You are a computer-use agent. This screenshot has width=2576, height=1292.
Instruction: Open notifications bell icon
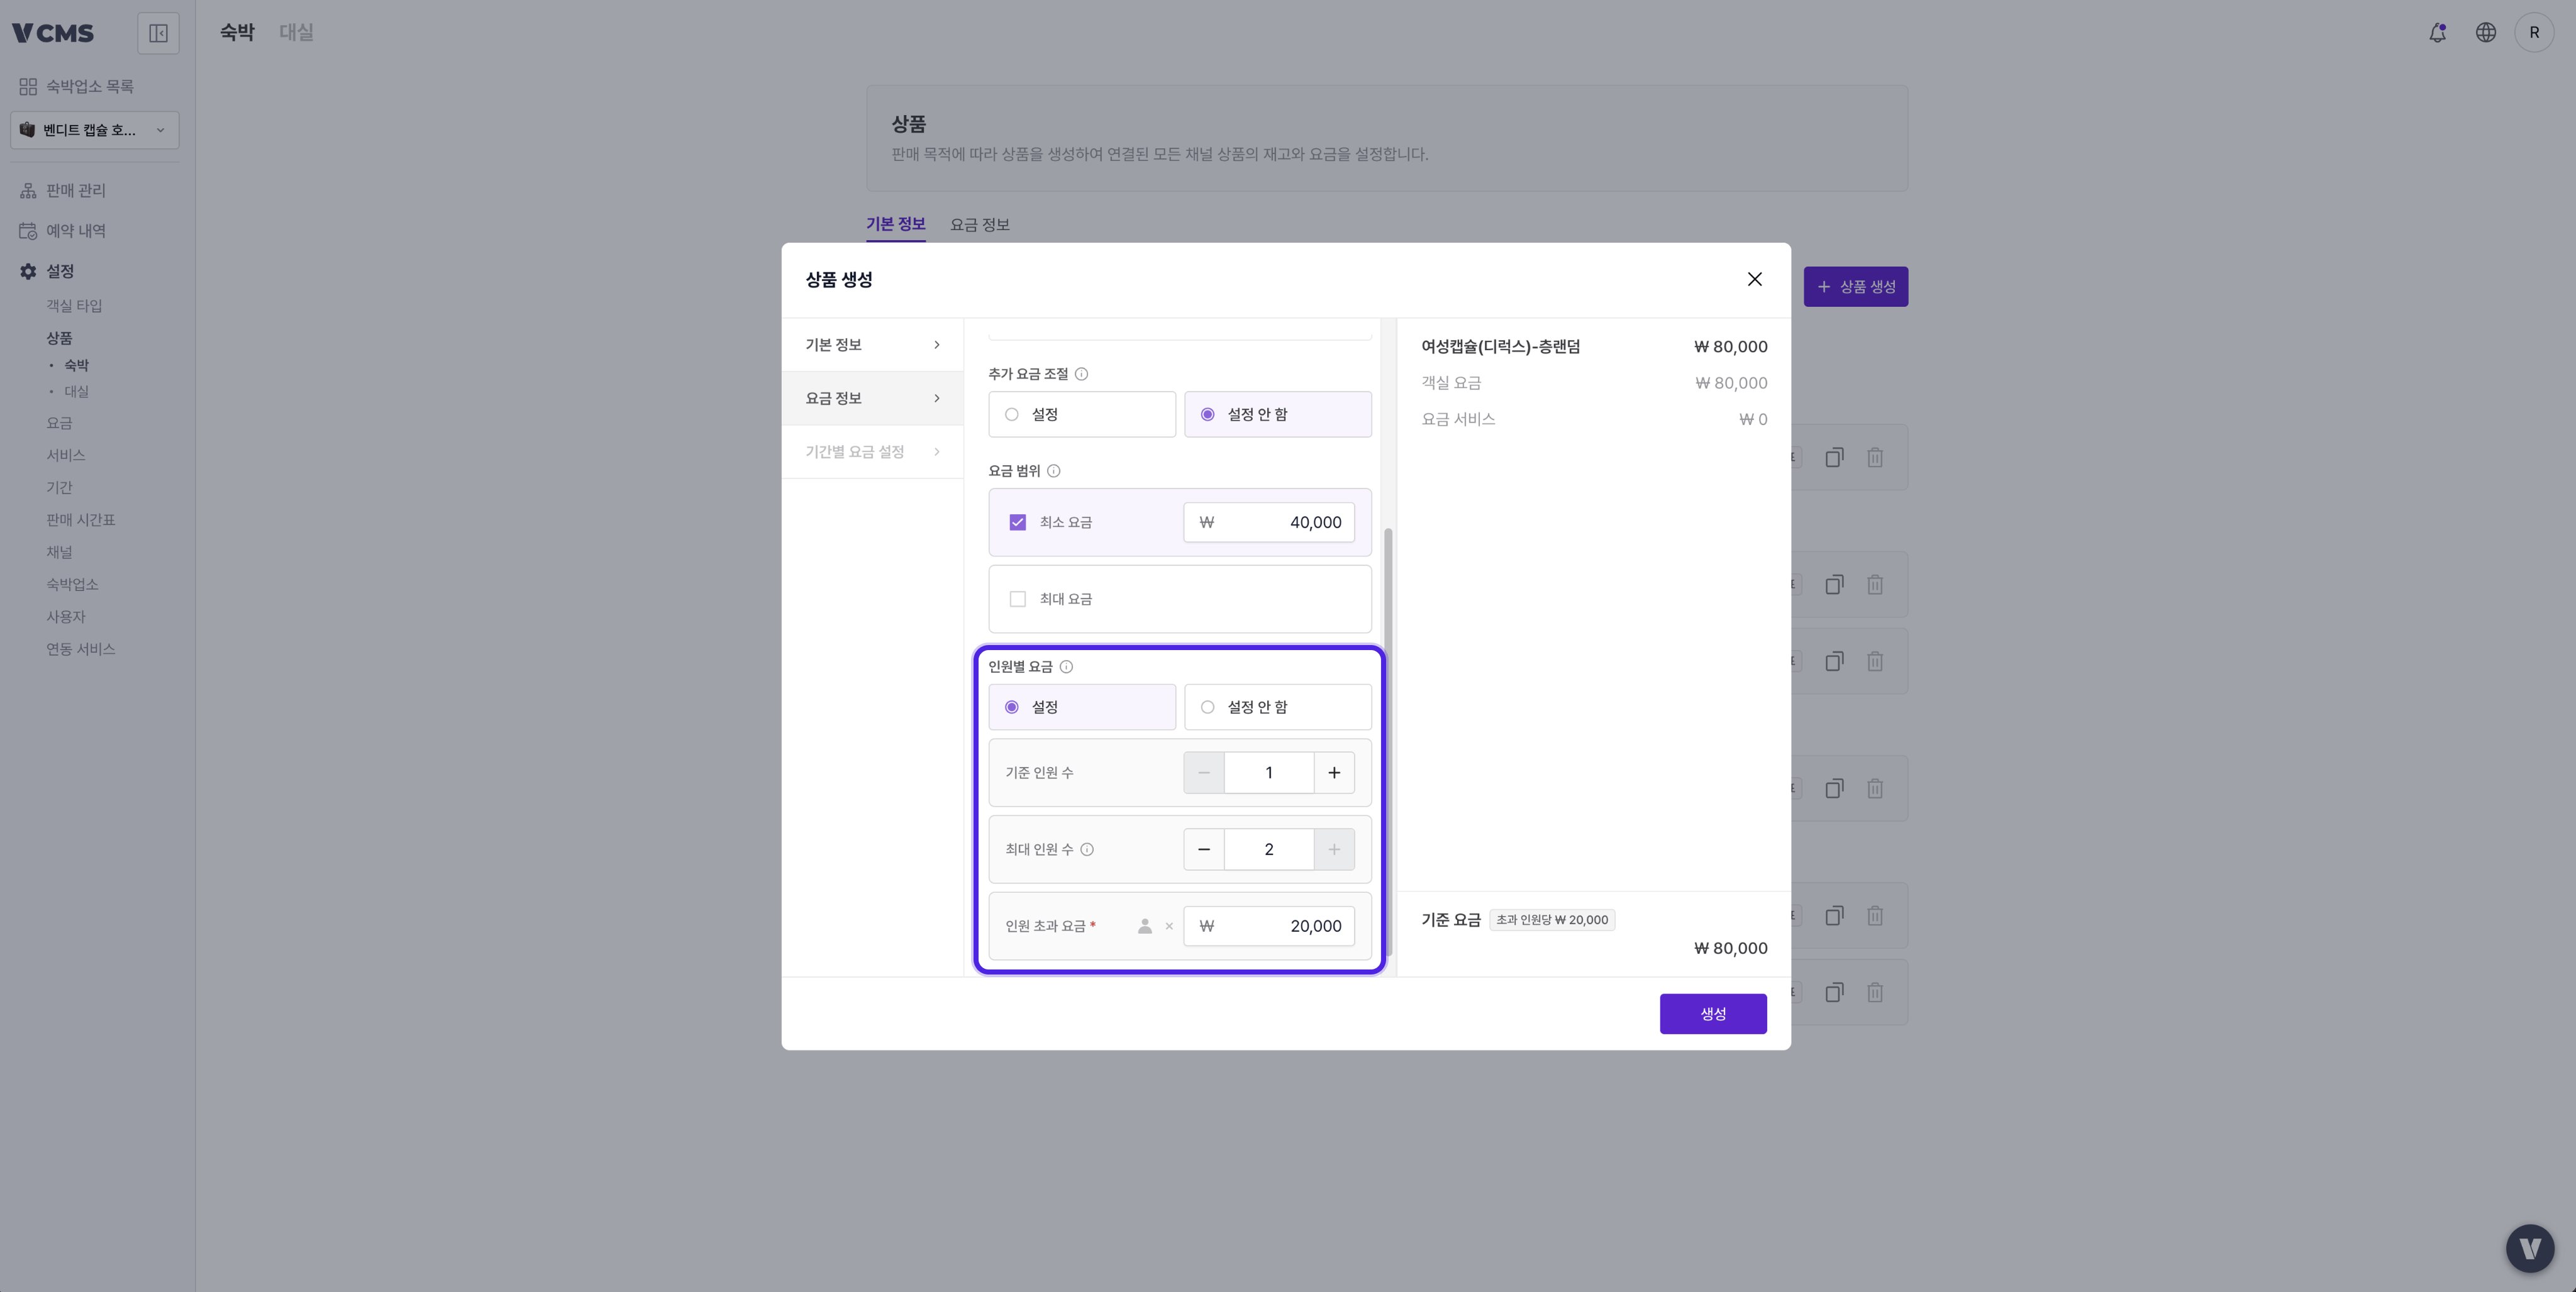pos(2437,33)
